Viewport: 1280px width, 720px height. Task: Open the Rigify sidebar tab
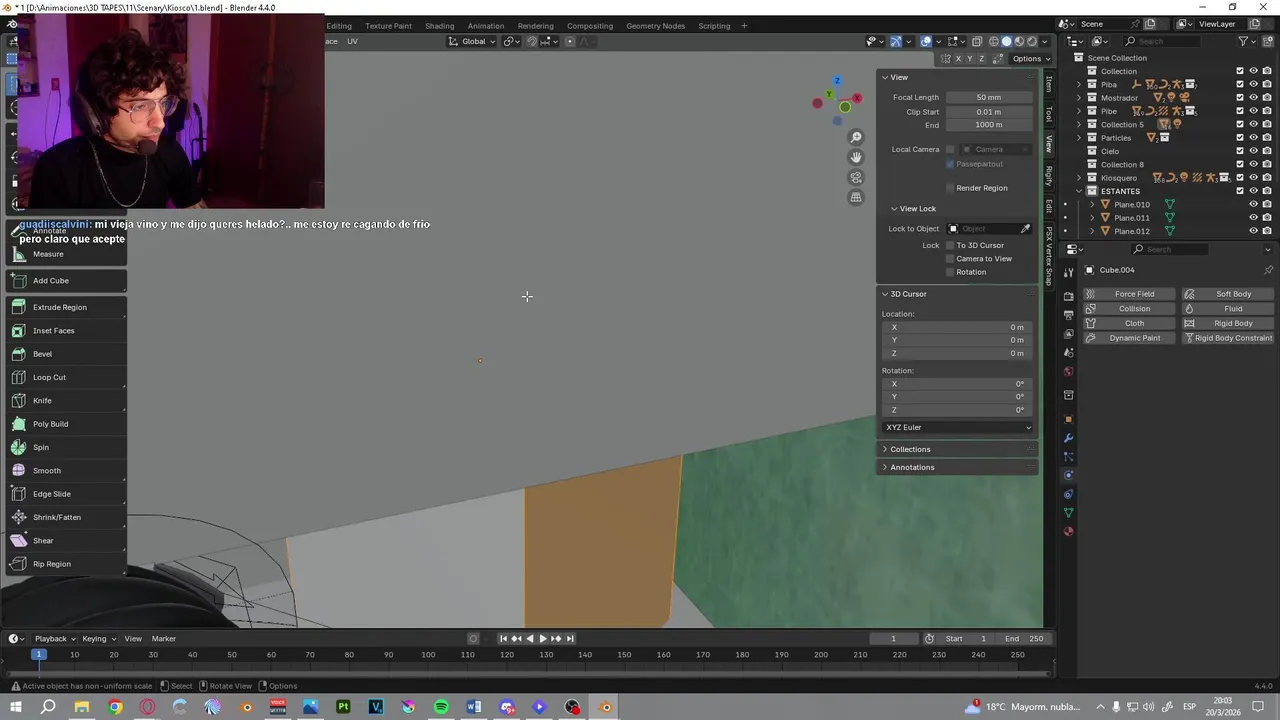tap(1048, 175)
